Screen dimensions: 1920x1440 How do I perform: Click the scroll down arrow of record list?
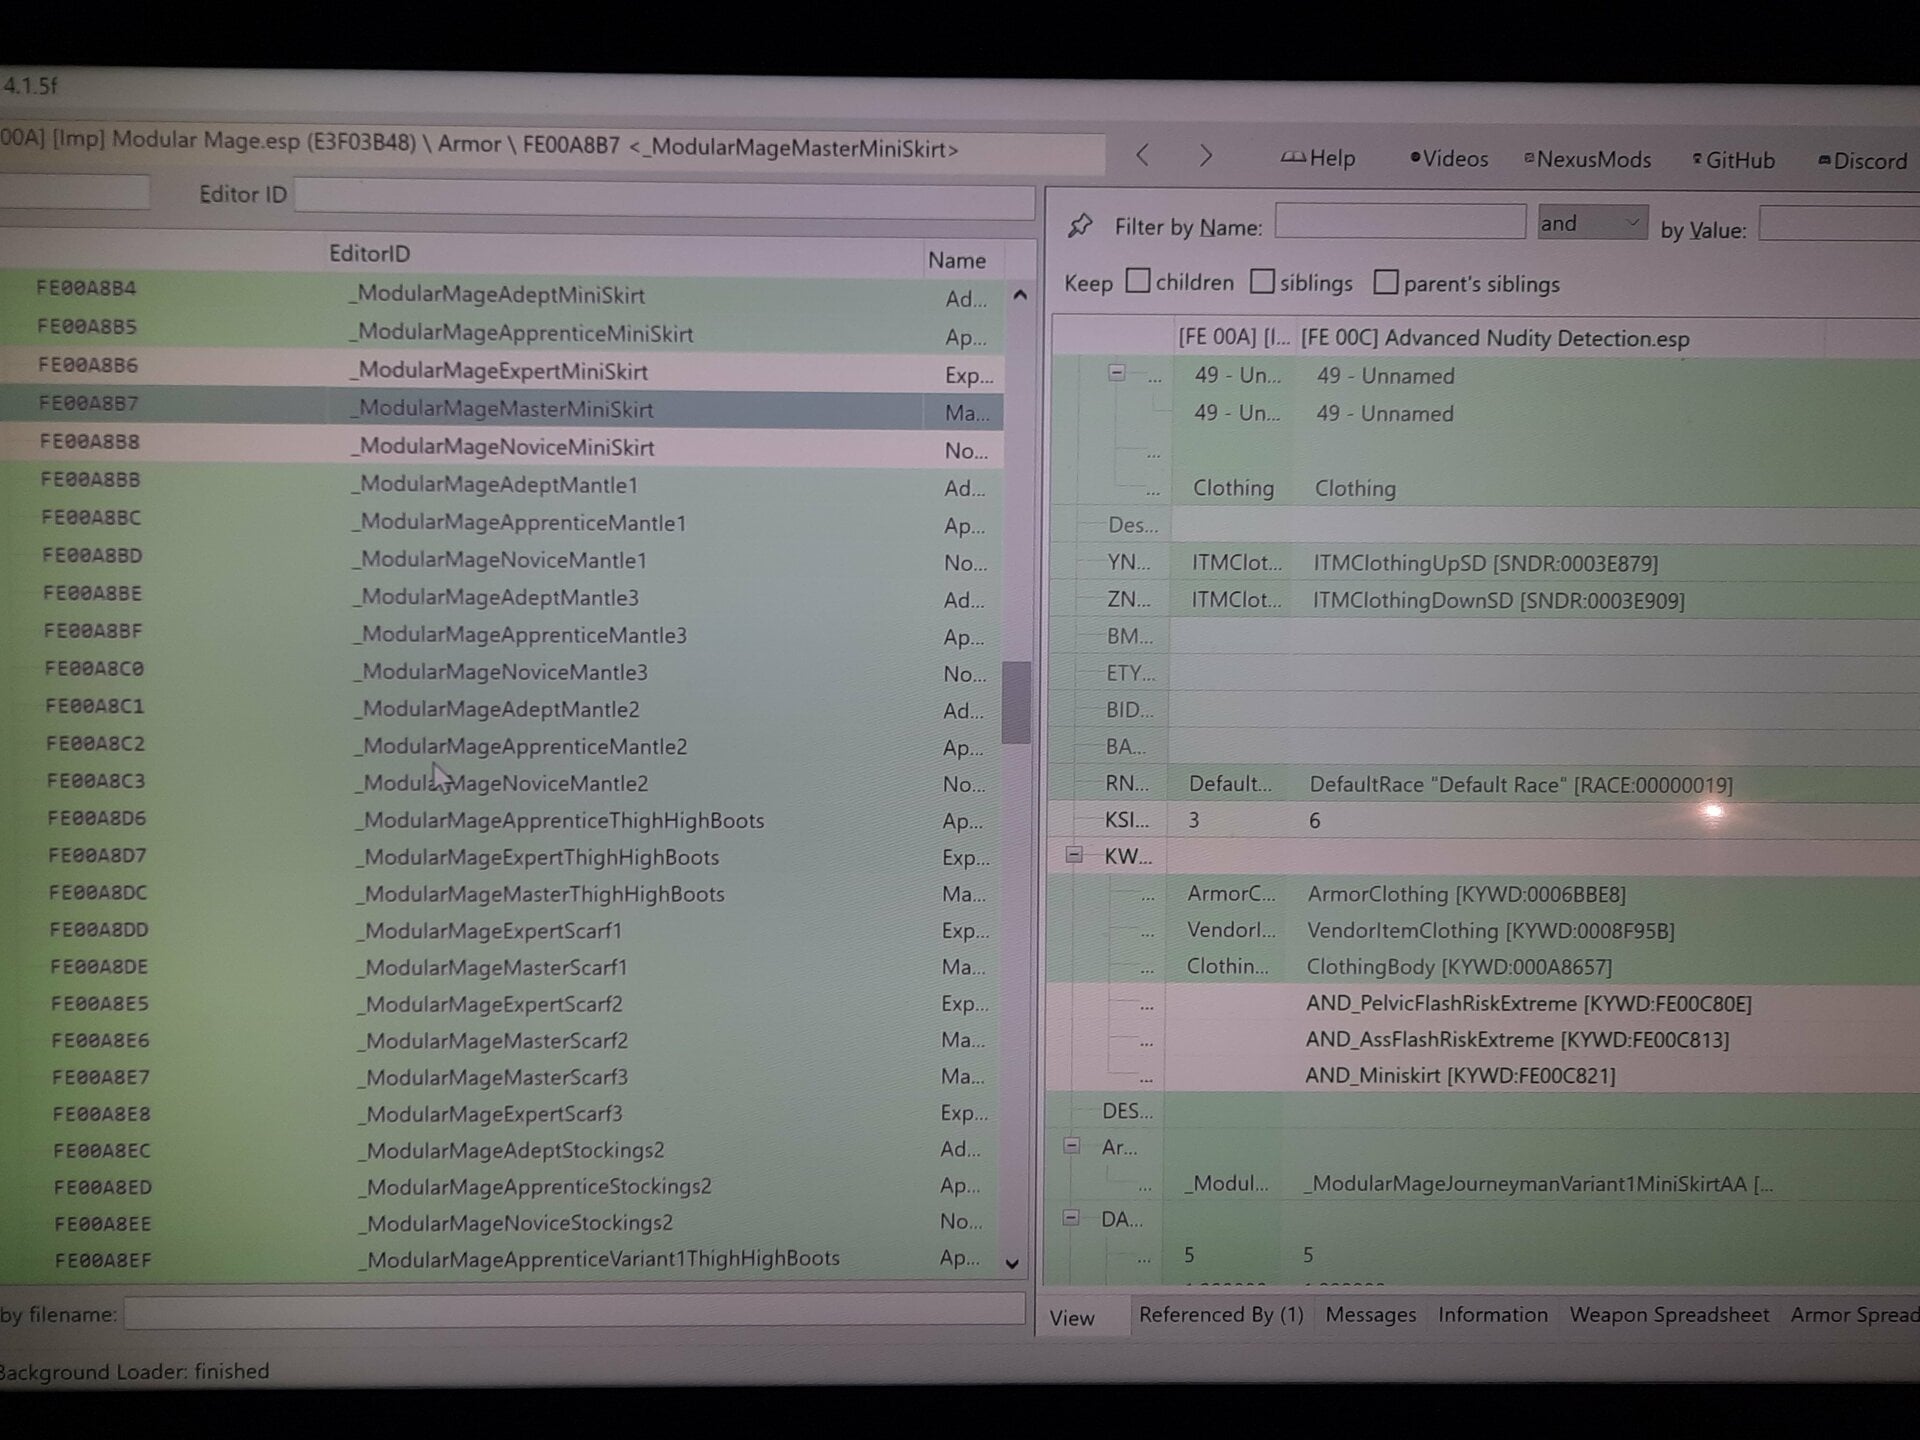coord(1012,1264)
